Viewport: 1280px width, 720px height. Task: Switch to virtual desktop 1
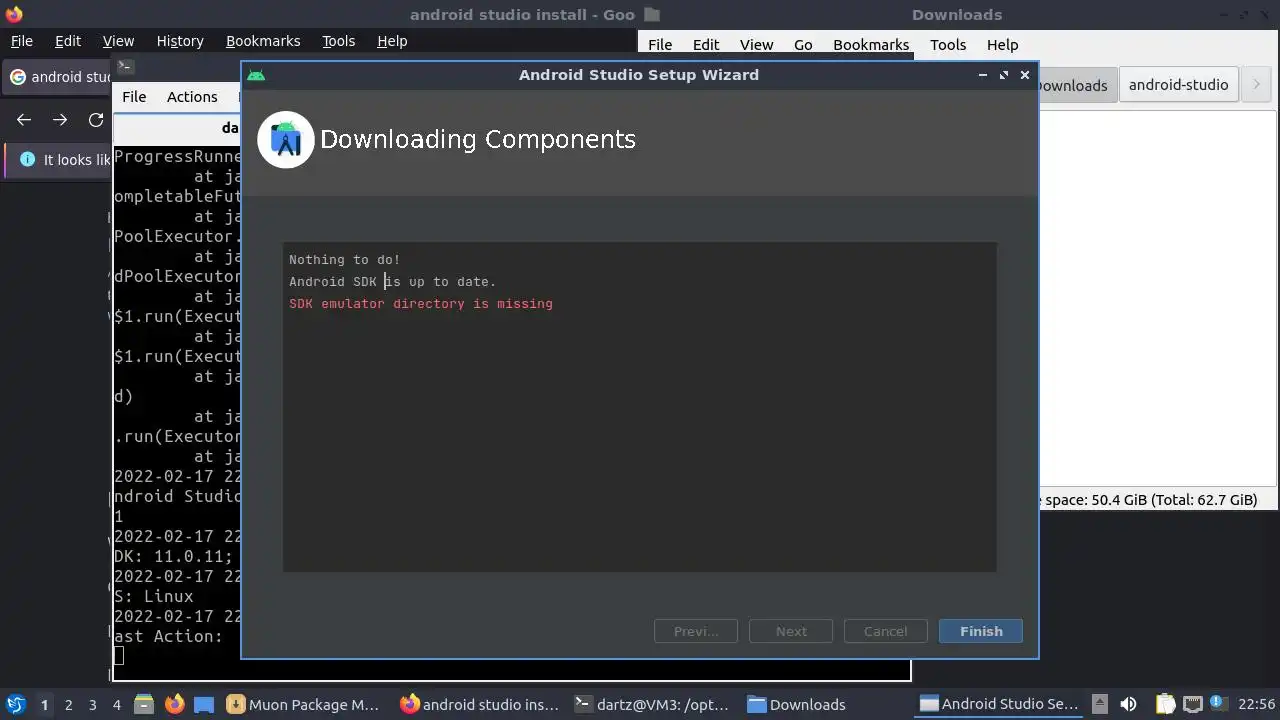point(44,704)
